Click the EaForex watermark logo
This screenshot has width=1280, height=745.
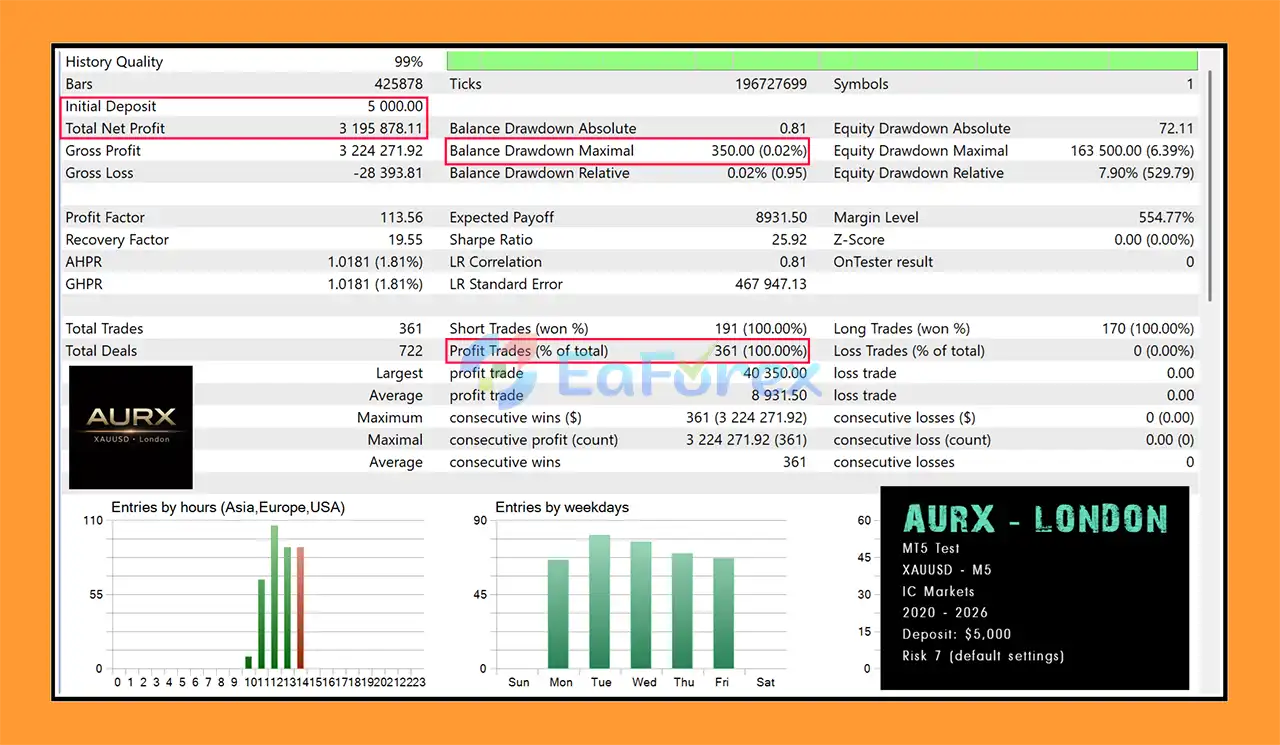[682, 379]
